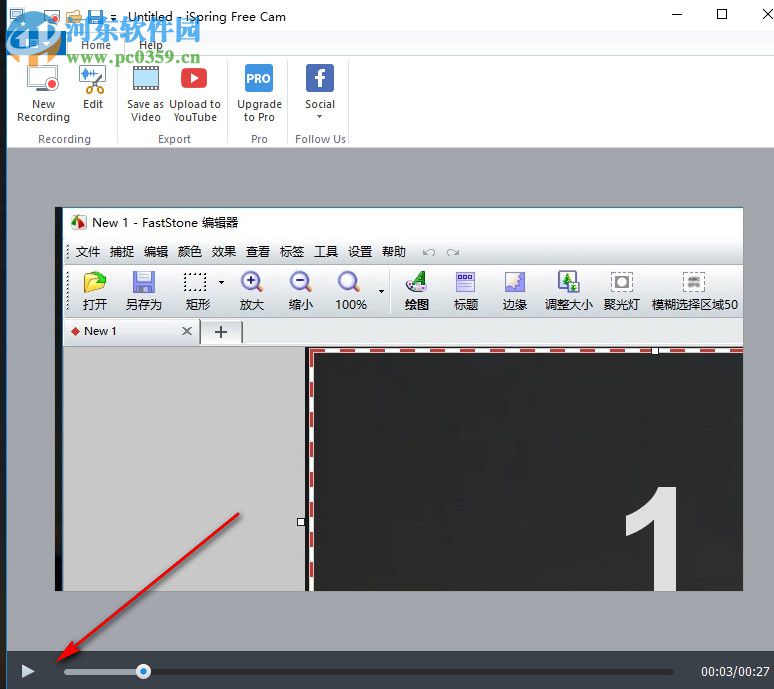Switch to the Home ribbon tab
774x689 pixels.
coord(96,45)
